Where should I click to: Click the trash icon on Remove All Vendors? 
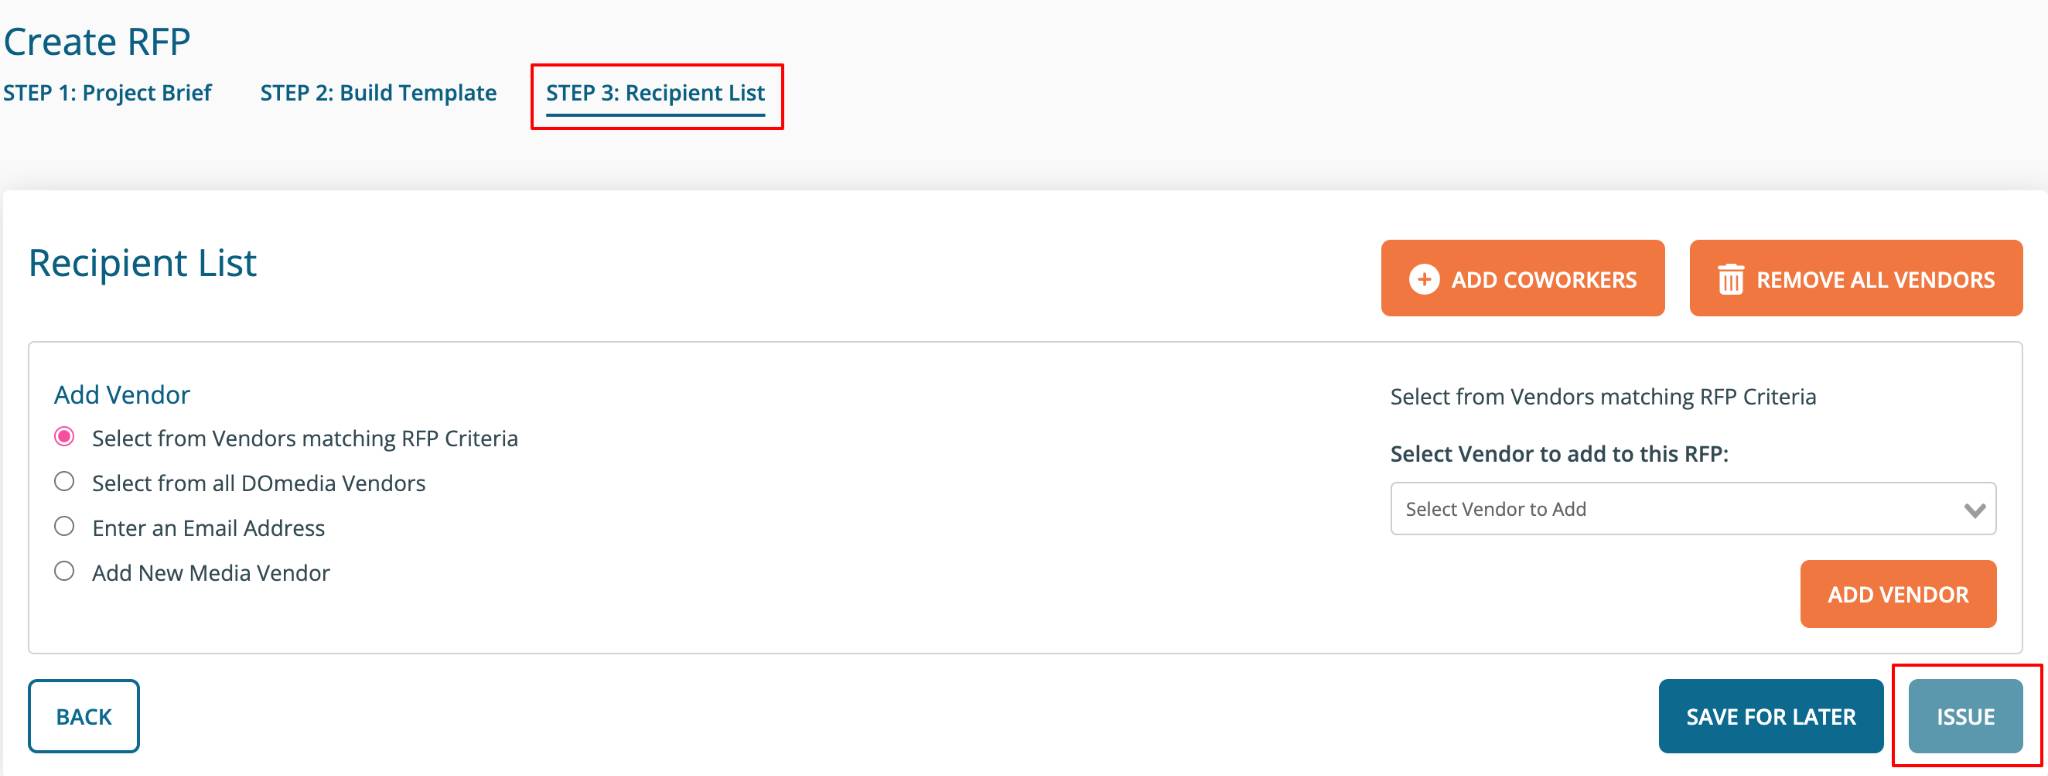1731,279
